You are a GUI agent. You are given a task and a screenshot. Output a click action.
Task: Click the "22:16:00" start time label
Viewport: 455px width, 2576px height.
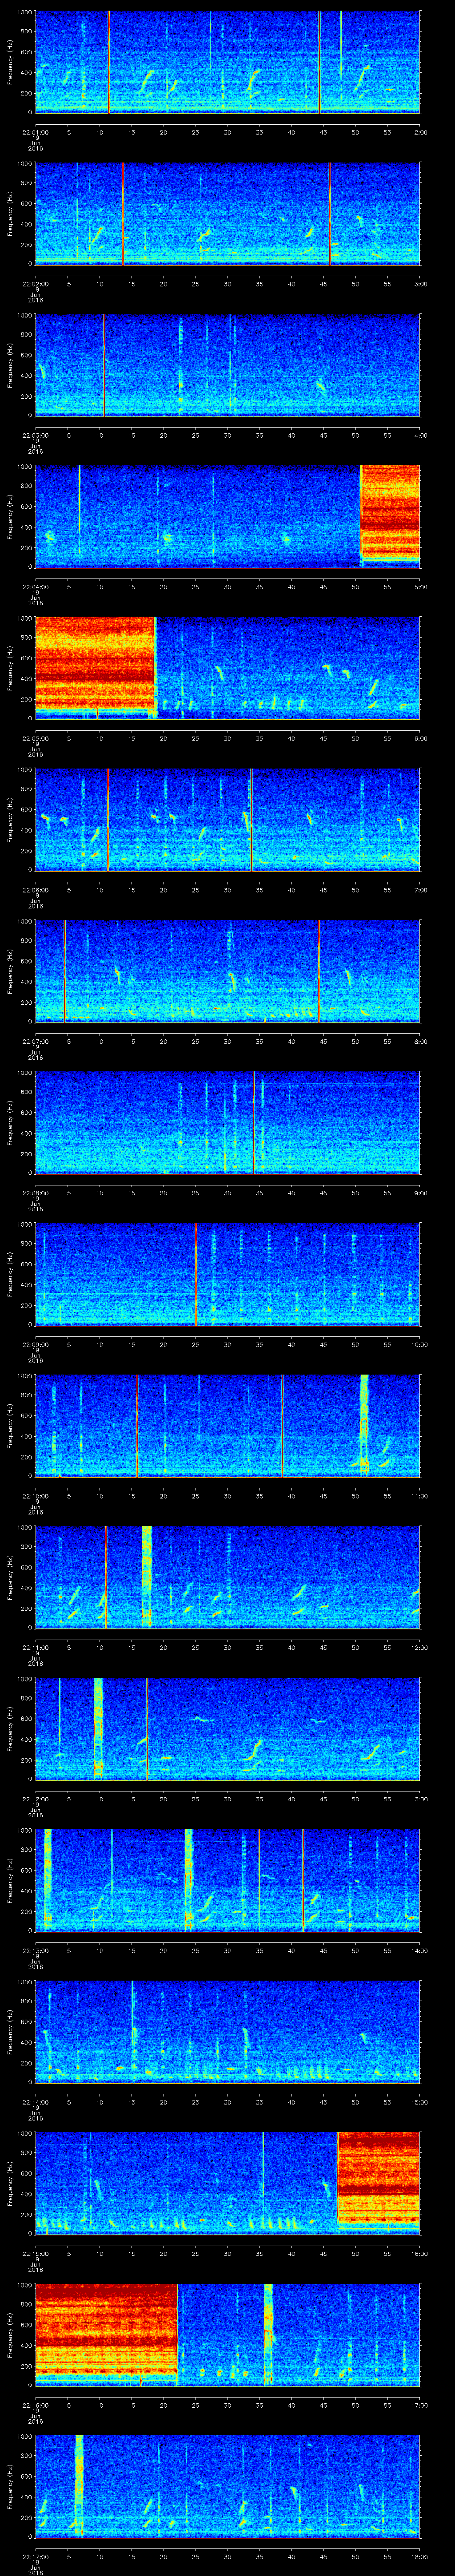point(35,2404)
